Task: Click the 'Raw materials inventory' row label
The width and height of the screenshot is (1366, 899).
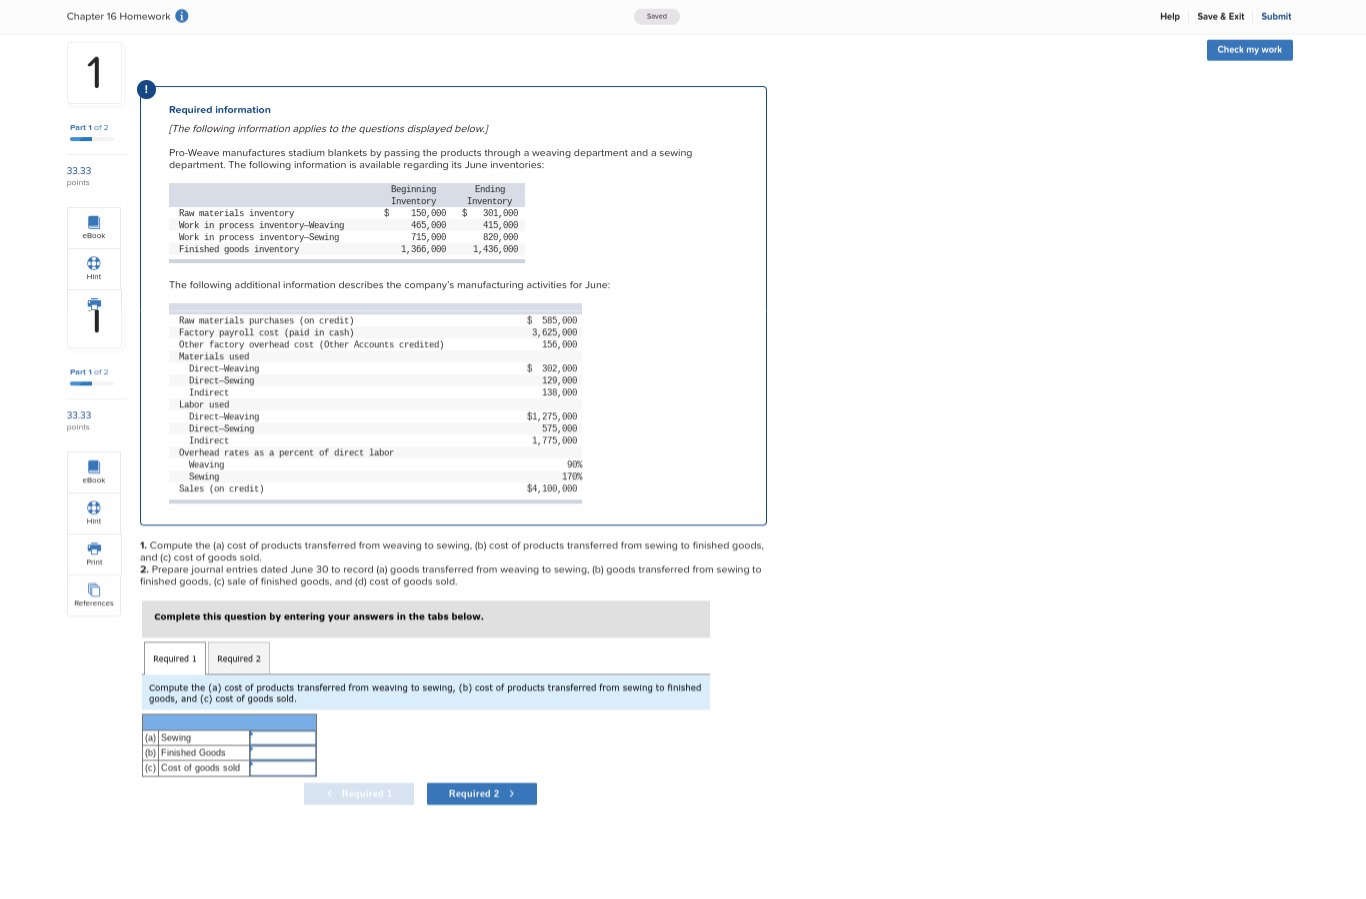Action: point(237,213)
